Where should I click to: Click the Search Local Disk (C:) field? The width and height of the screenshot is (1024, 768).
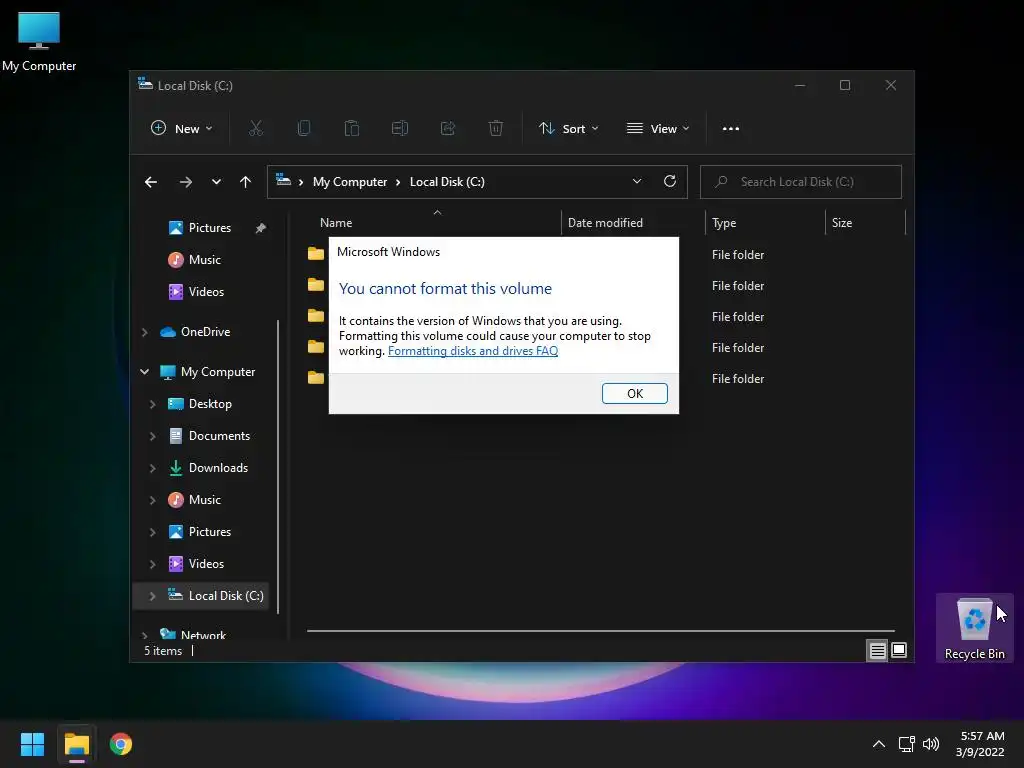coord(801,182)
